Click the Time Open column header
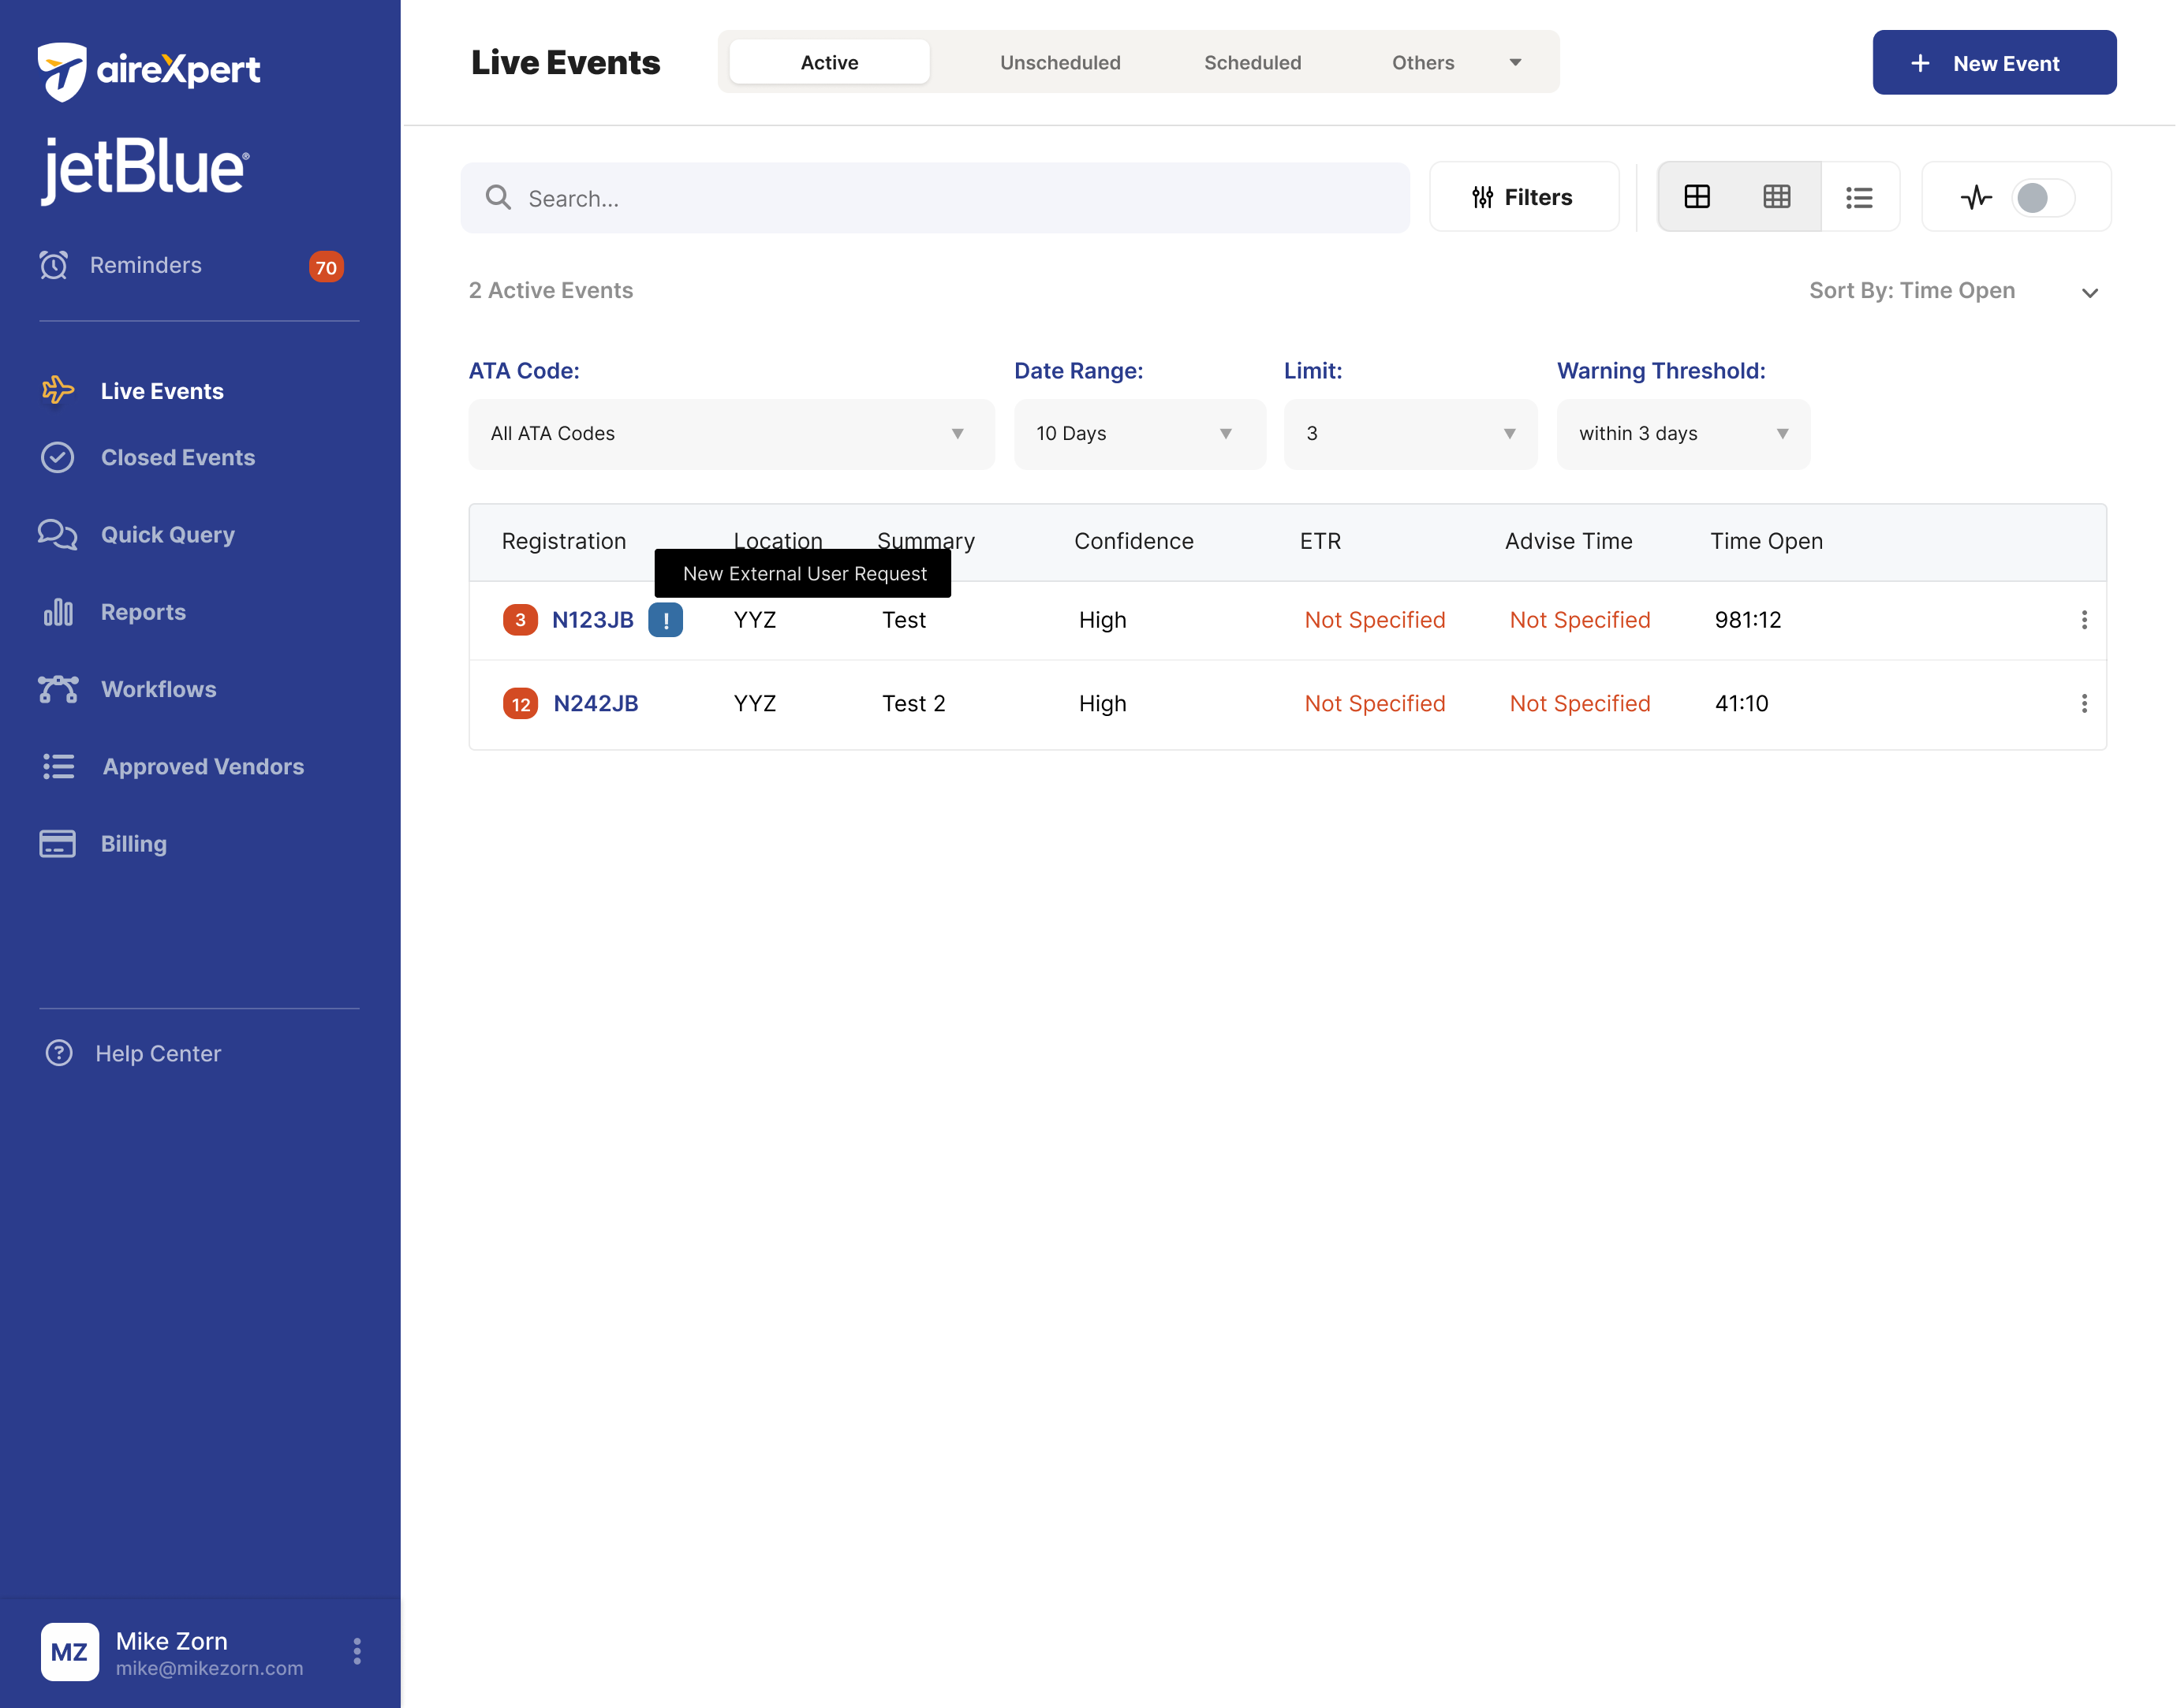 1766,541
